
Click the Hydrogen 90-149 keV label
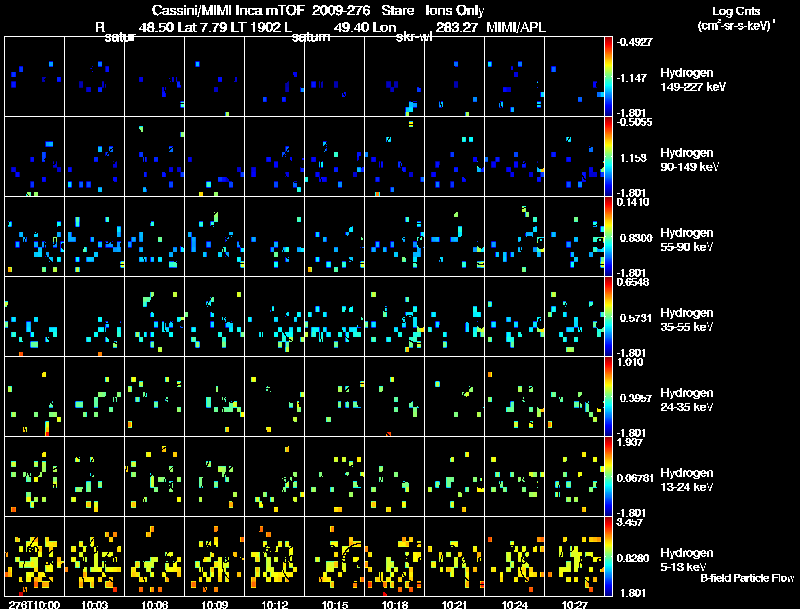tap(689, 160)
